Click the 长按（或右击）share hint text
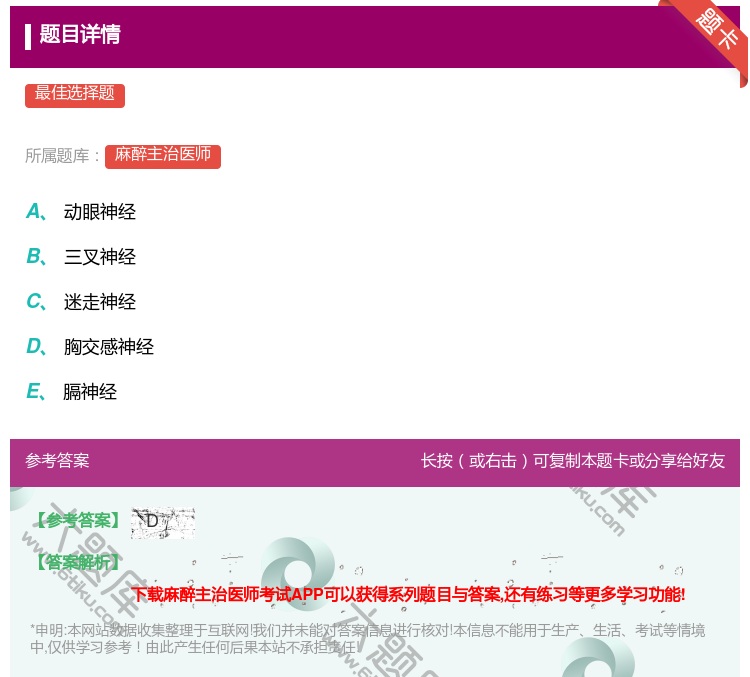 [x=572, y=461]
